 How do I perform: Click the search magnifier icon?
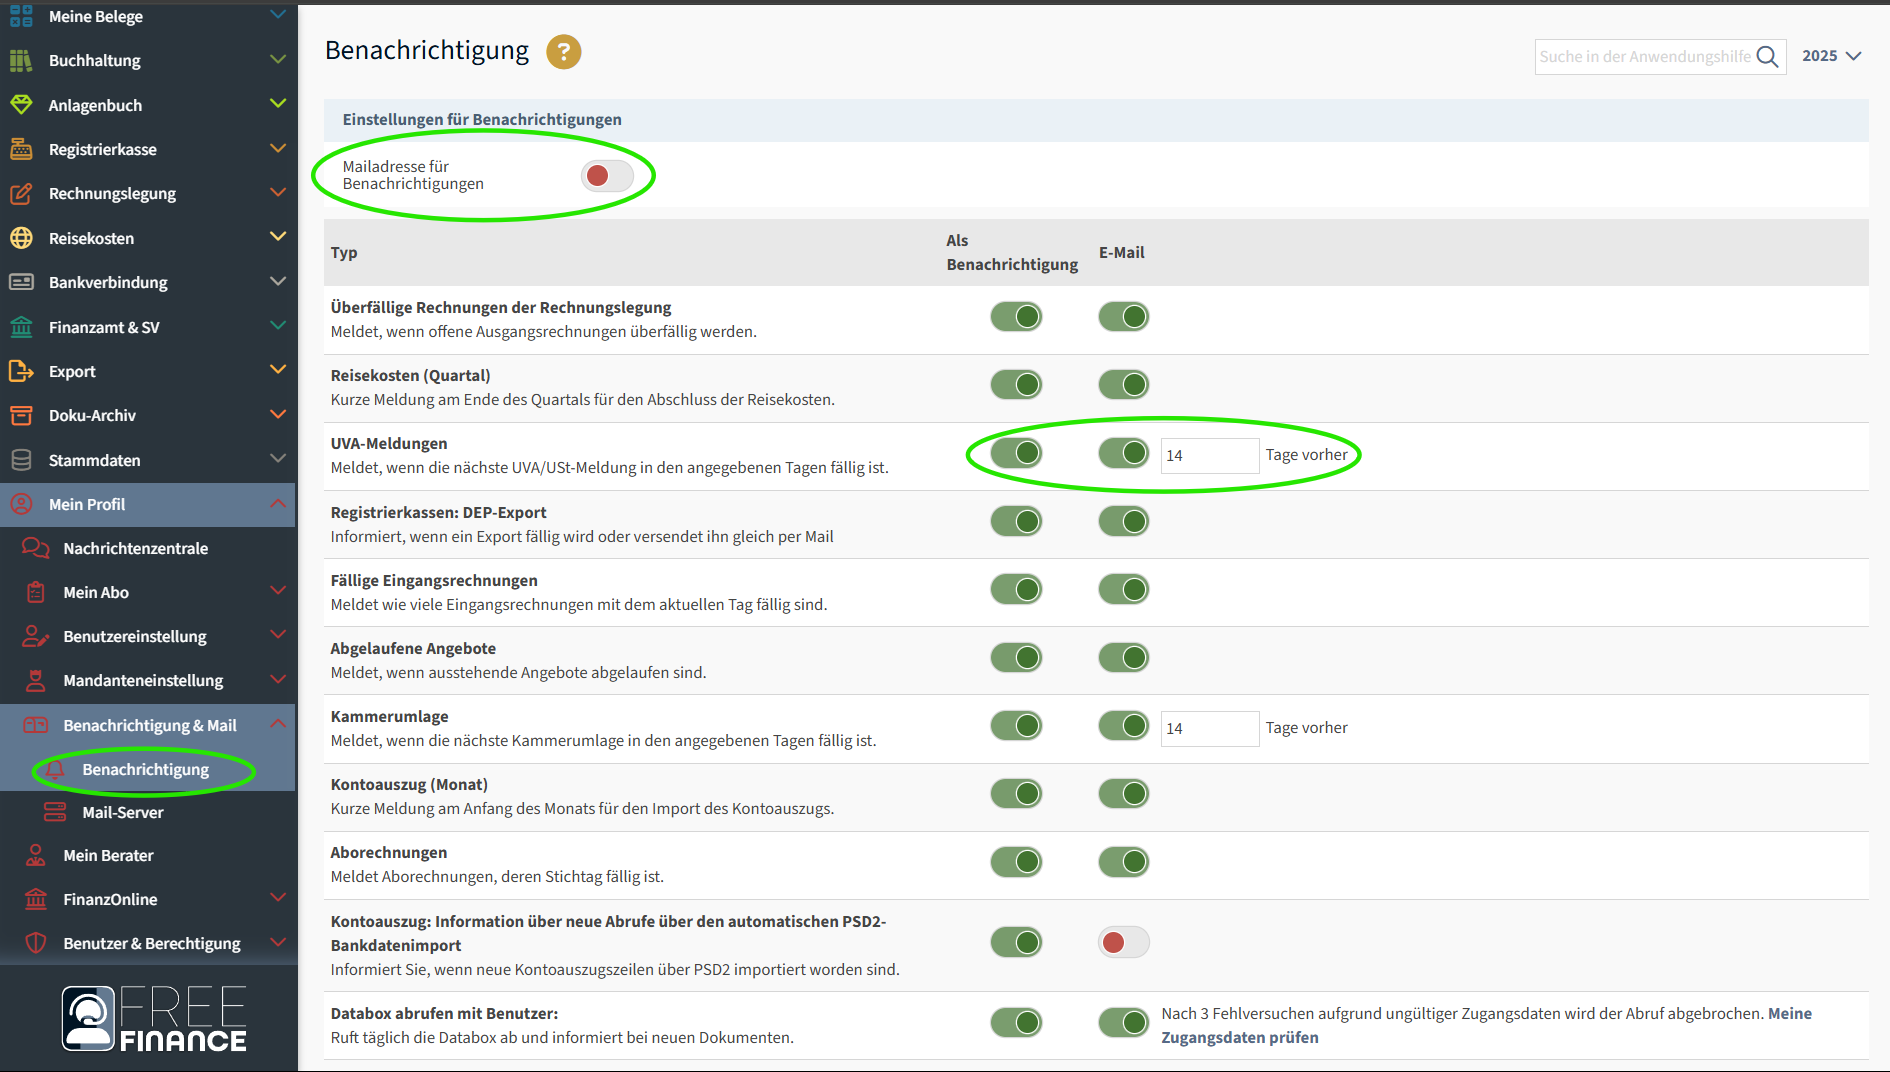click(1767, 57)
